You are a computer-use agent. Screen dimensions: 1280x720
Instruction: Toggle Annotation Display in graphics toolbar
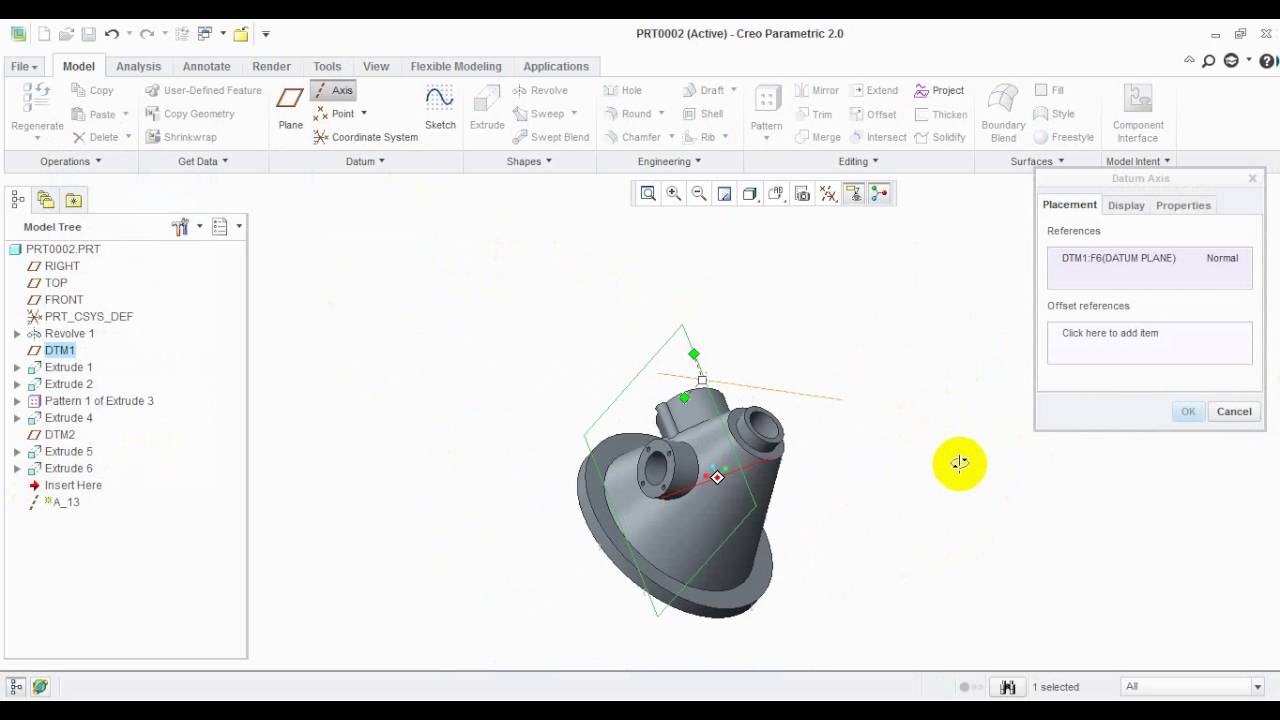(x=854, y=194)
